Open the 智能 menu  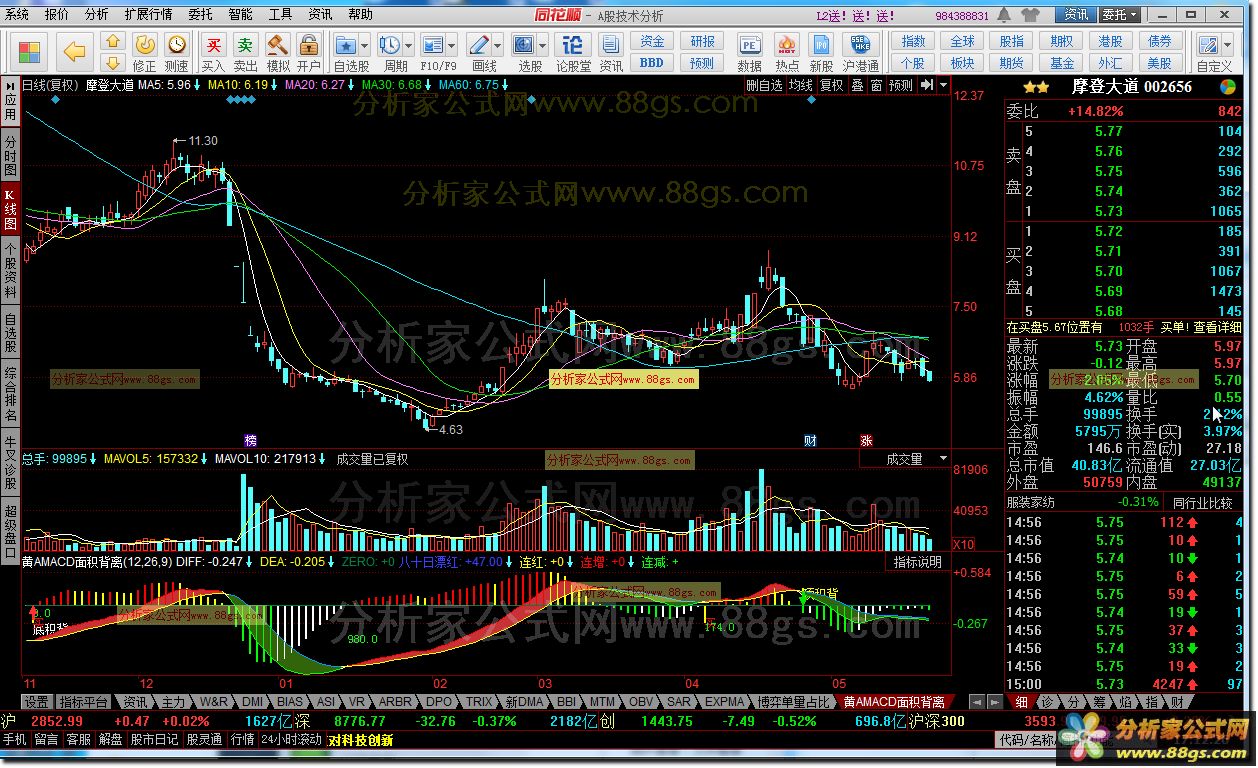click(240, 15)
